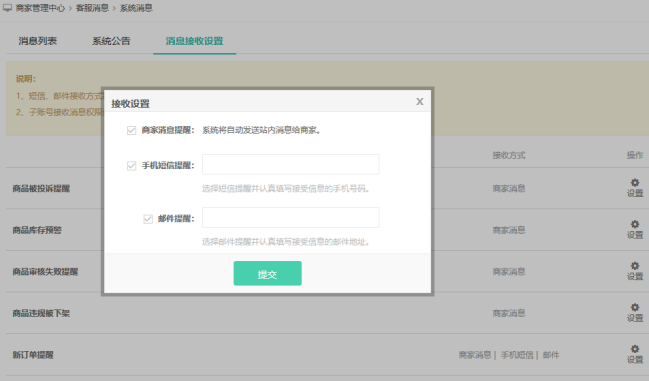Toggle the 手机短信提醒 checkbox
This screenshot has width=649, height=381.
pos(132,166)
